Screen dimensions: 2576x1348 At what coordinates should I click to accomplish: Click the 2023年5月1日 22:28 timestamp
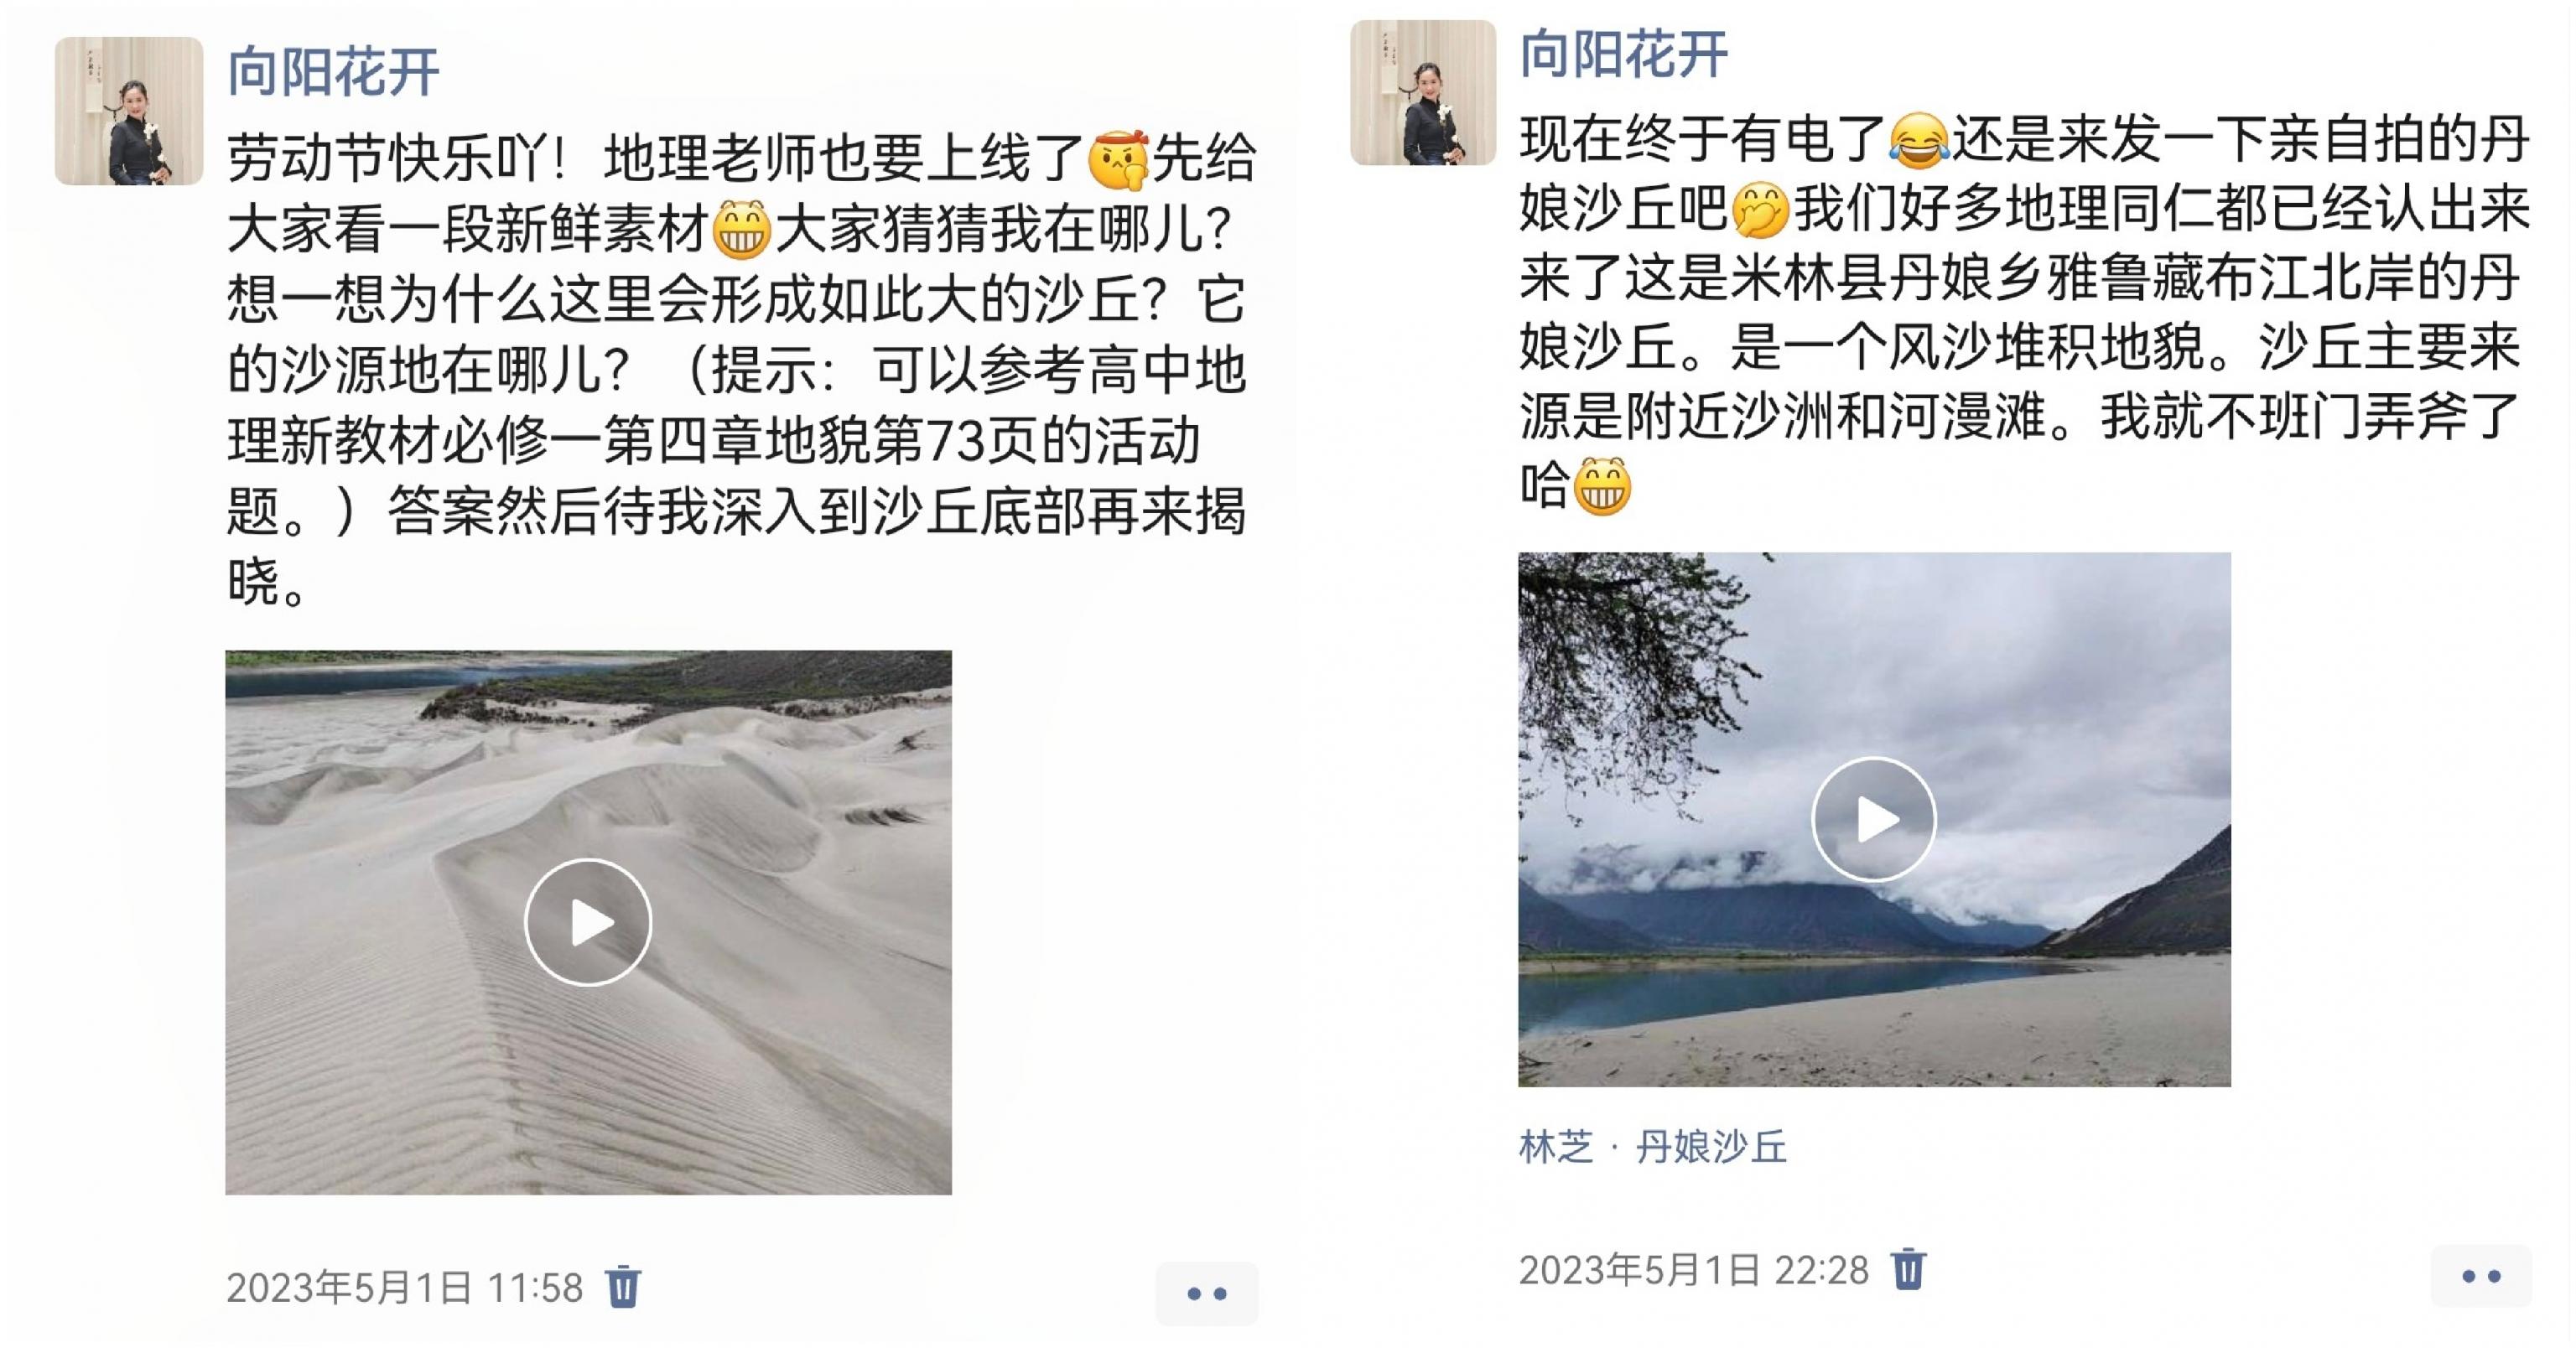[x=1693, y=1270]
